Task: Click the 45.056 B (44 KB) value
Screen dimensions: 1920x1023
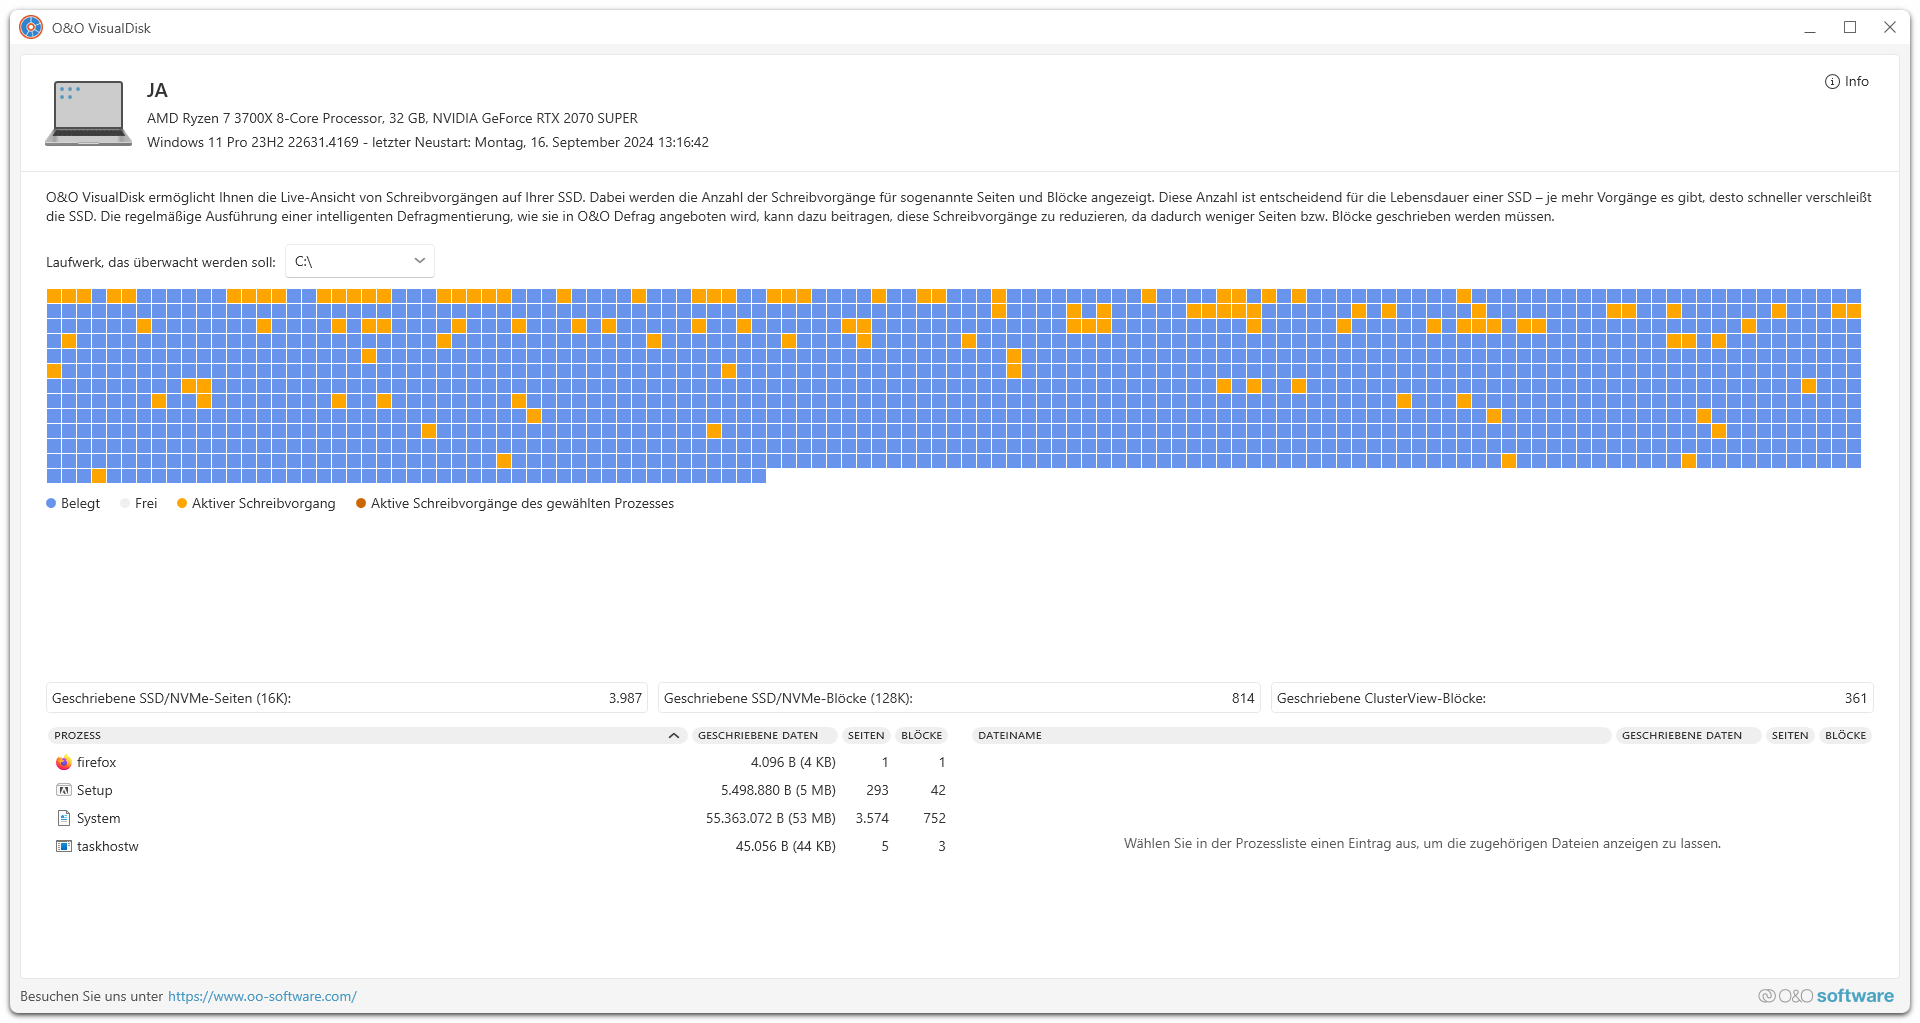Action: [x=786, y=846]
